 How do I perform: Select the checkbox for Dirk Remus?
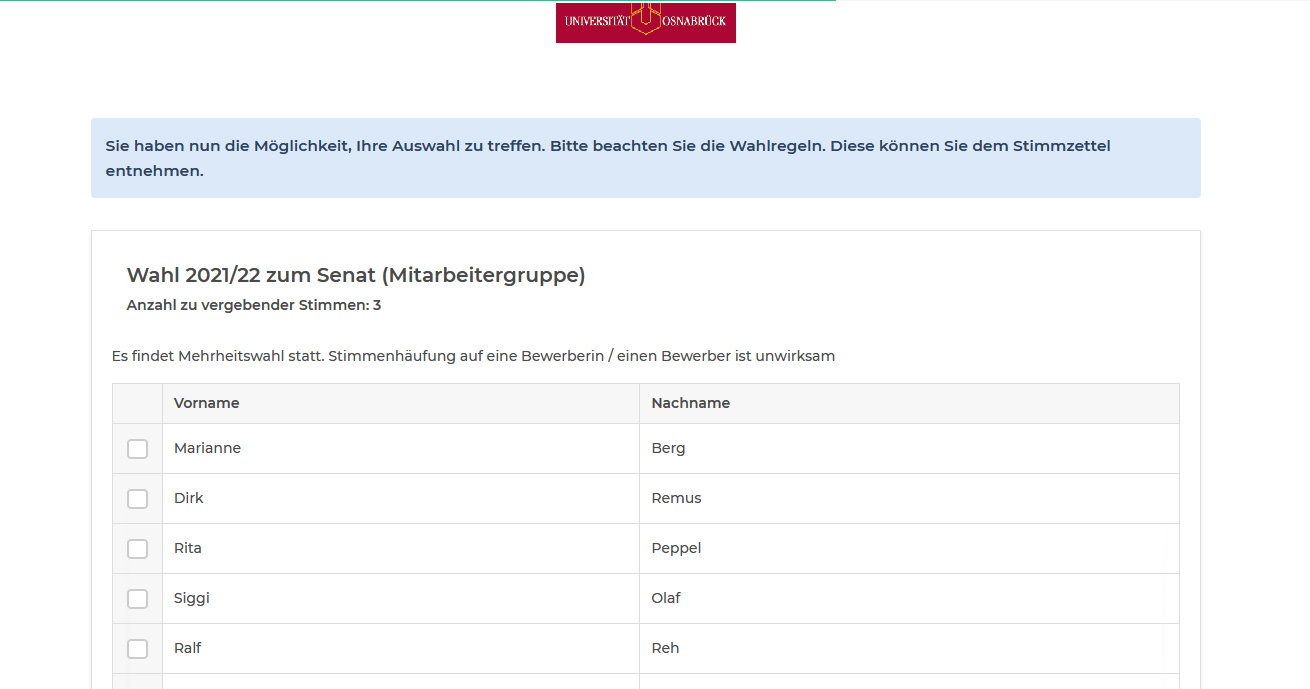pyautogui.click(x=137, y=498)
